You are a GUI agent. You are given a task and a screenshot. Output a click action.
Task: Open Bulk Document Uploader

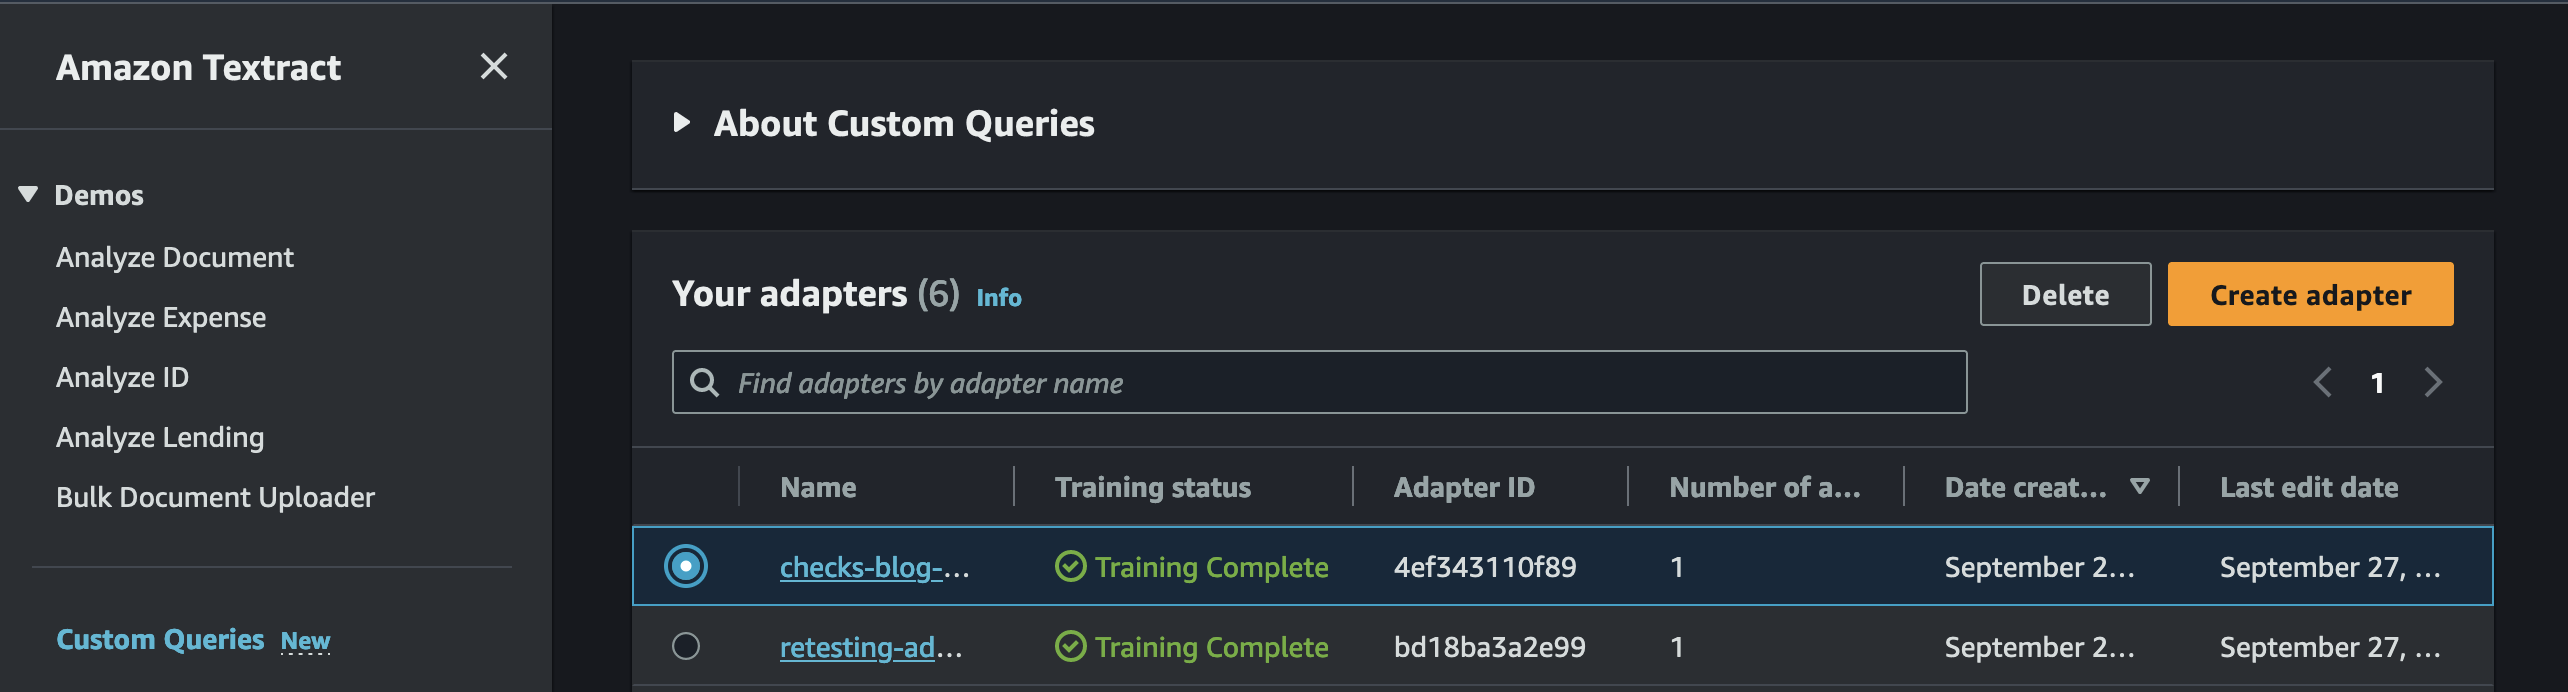pyautogui.click(x=215, y=497)
